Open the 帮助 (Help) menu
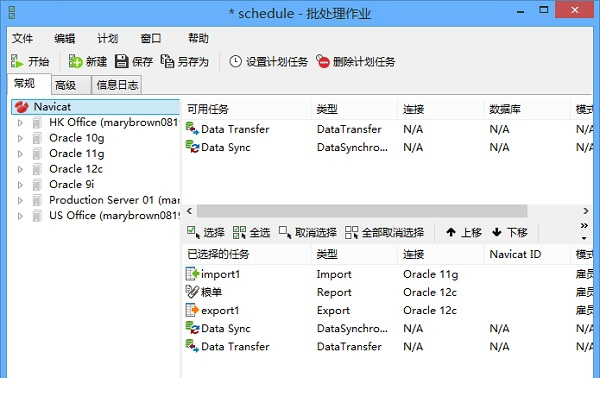This screenshot has width=600, height=393. tap(198, 38)
